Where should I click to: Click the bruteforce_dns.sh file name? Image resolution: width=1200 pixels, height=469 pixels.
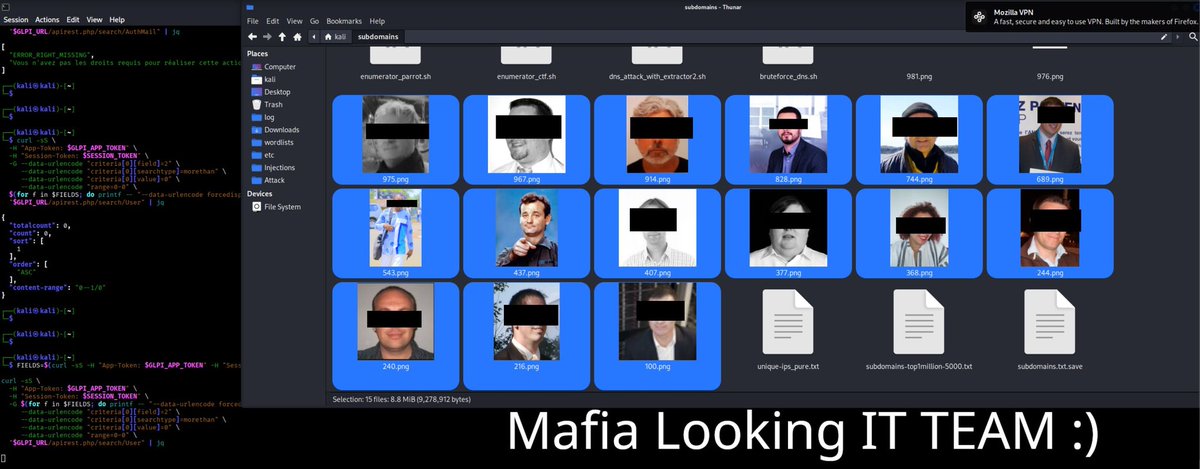pos(788,77)
